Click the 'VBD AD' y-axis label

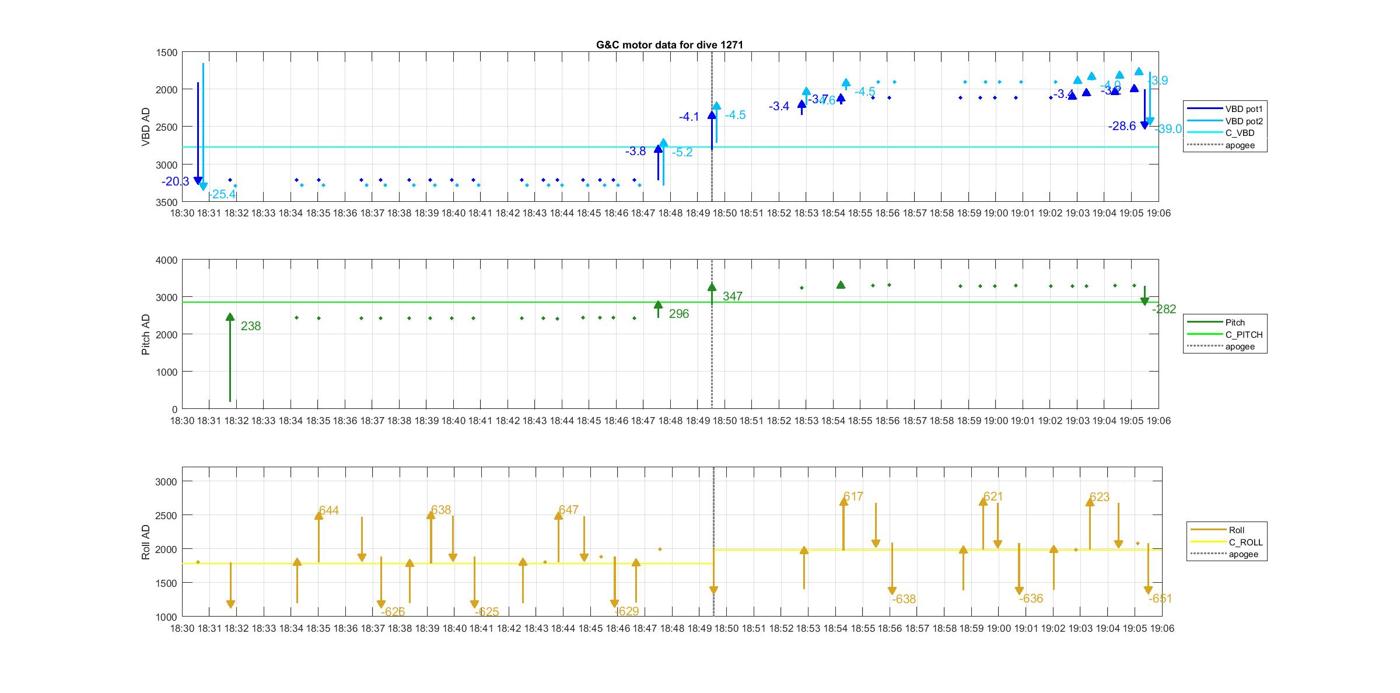click(x=147, y=127)
